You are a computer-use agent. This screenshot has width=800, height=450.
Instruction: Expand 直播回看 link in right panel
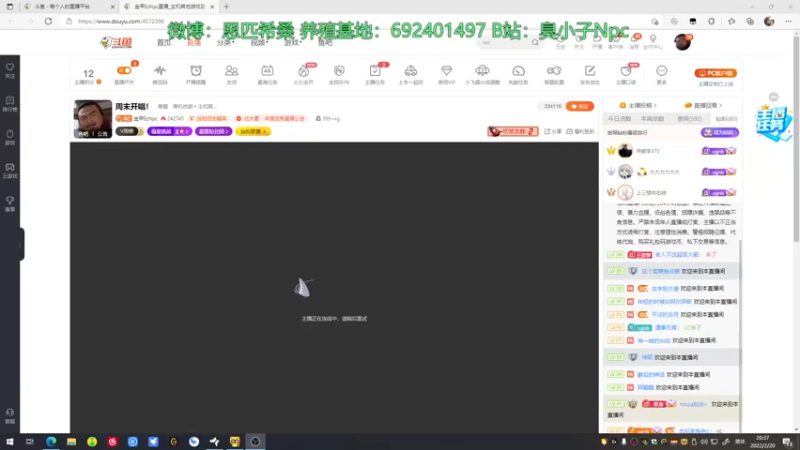(703, 105)
